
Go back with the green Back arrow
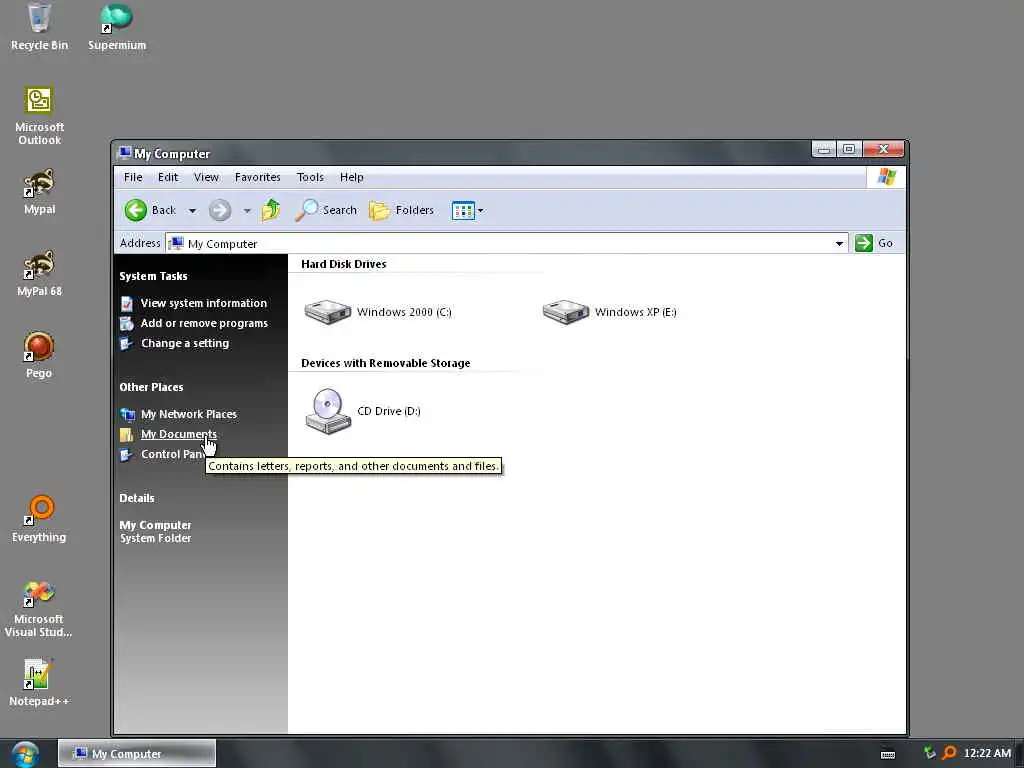[136, 210]
